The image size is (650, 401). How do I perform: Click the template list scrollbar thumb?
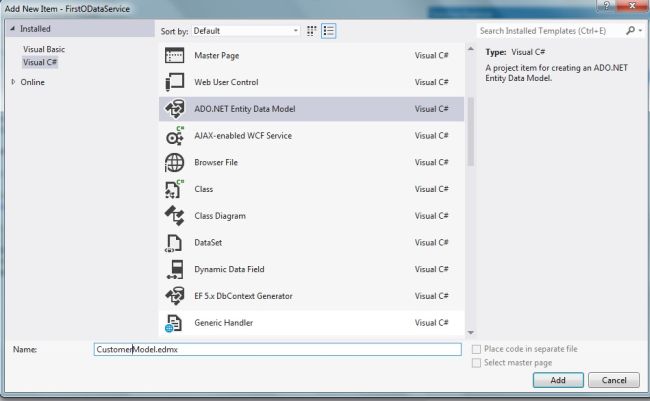click(x=471, y=132)
